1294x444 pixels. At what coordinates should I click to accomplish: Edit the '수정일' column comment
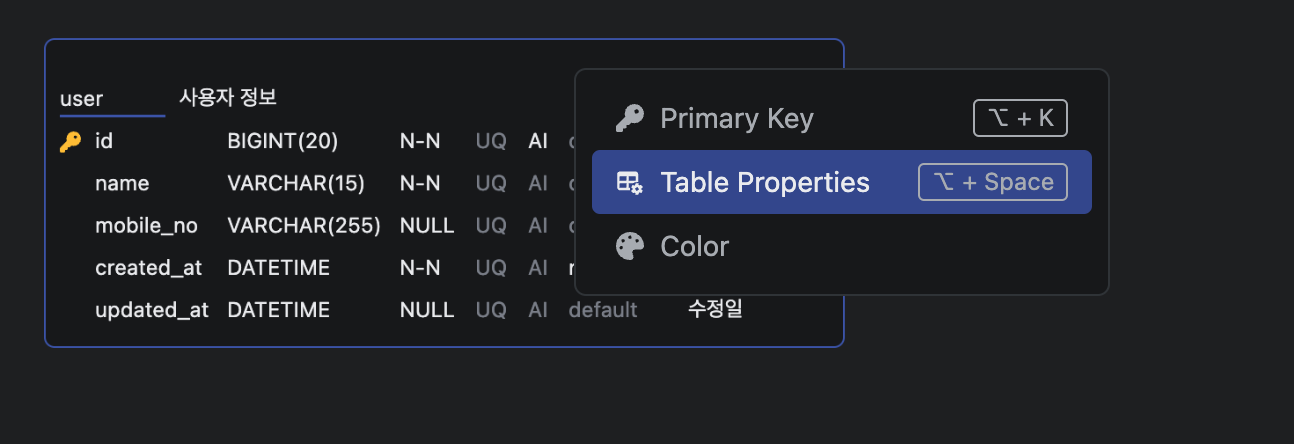[715, 310]
